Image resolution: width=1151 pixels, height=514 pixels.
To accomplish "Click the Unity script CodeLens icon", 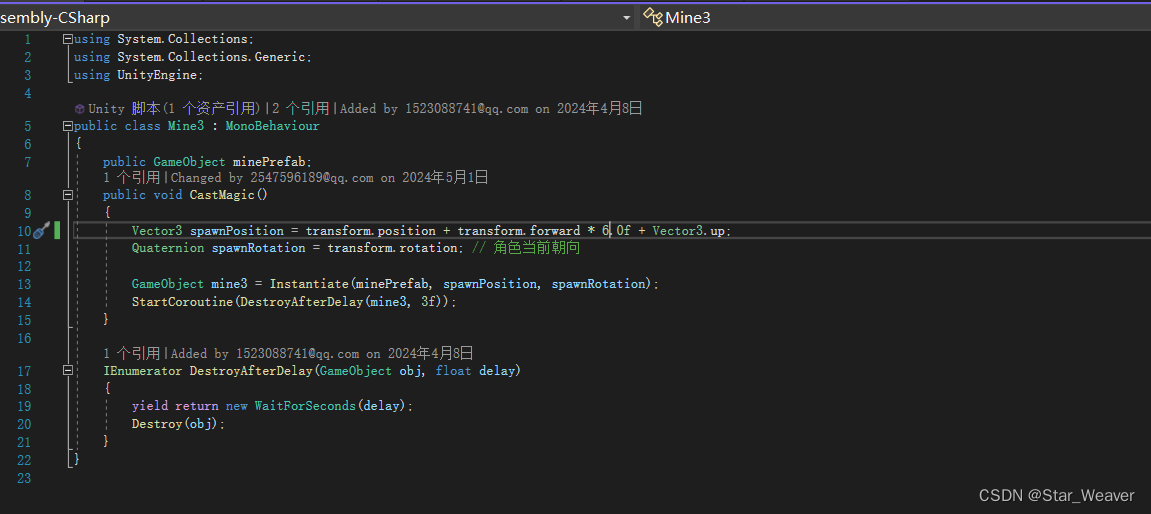I will tap(79, 109).
